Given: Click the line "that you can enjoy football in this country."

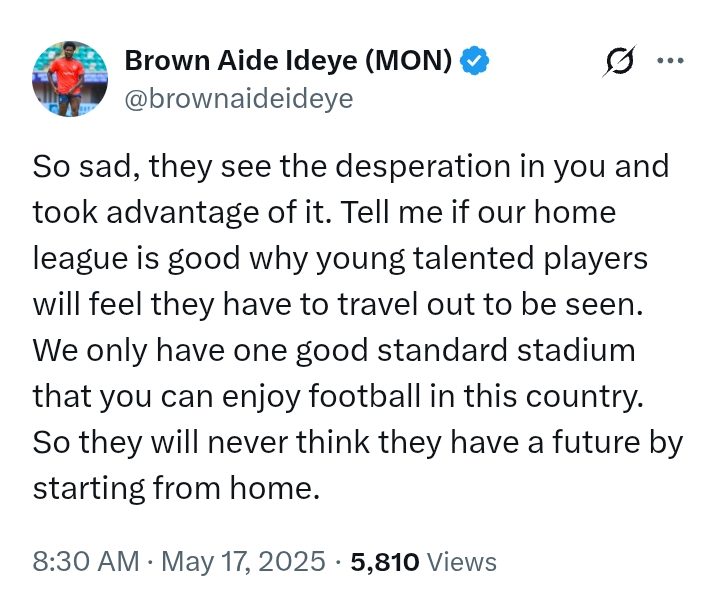Looking at the screenshot, I should pyautogui.click(x=338, y=396).
